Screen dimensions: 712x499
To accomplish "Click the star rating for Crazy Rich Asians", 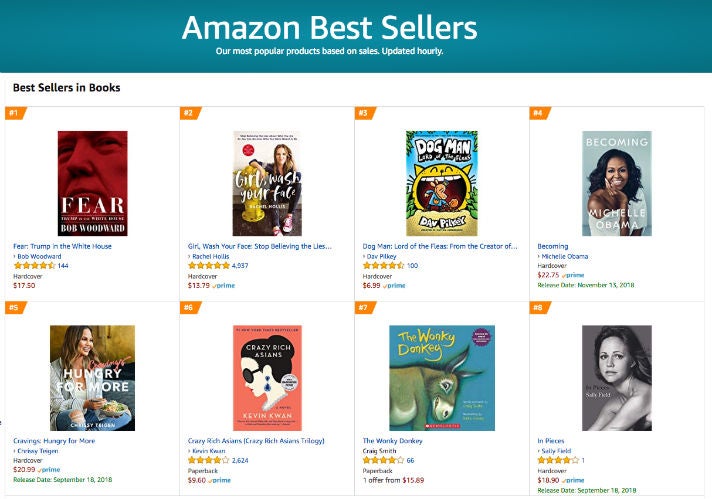I will (208, 461).
